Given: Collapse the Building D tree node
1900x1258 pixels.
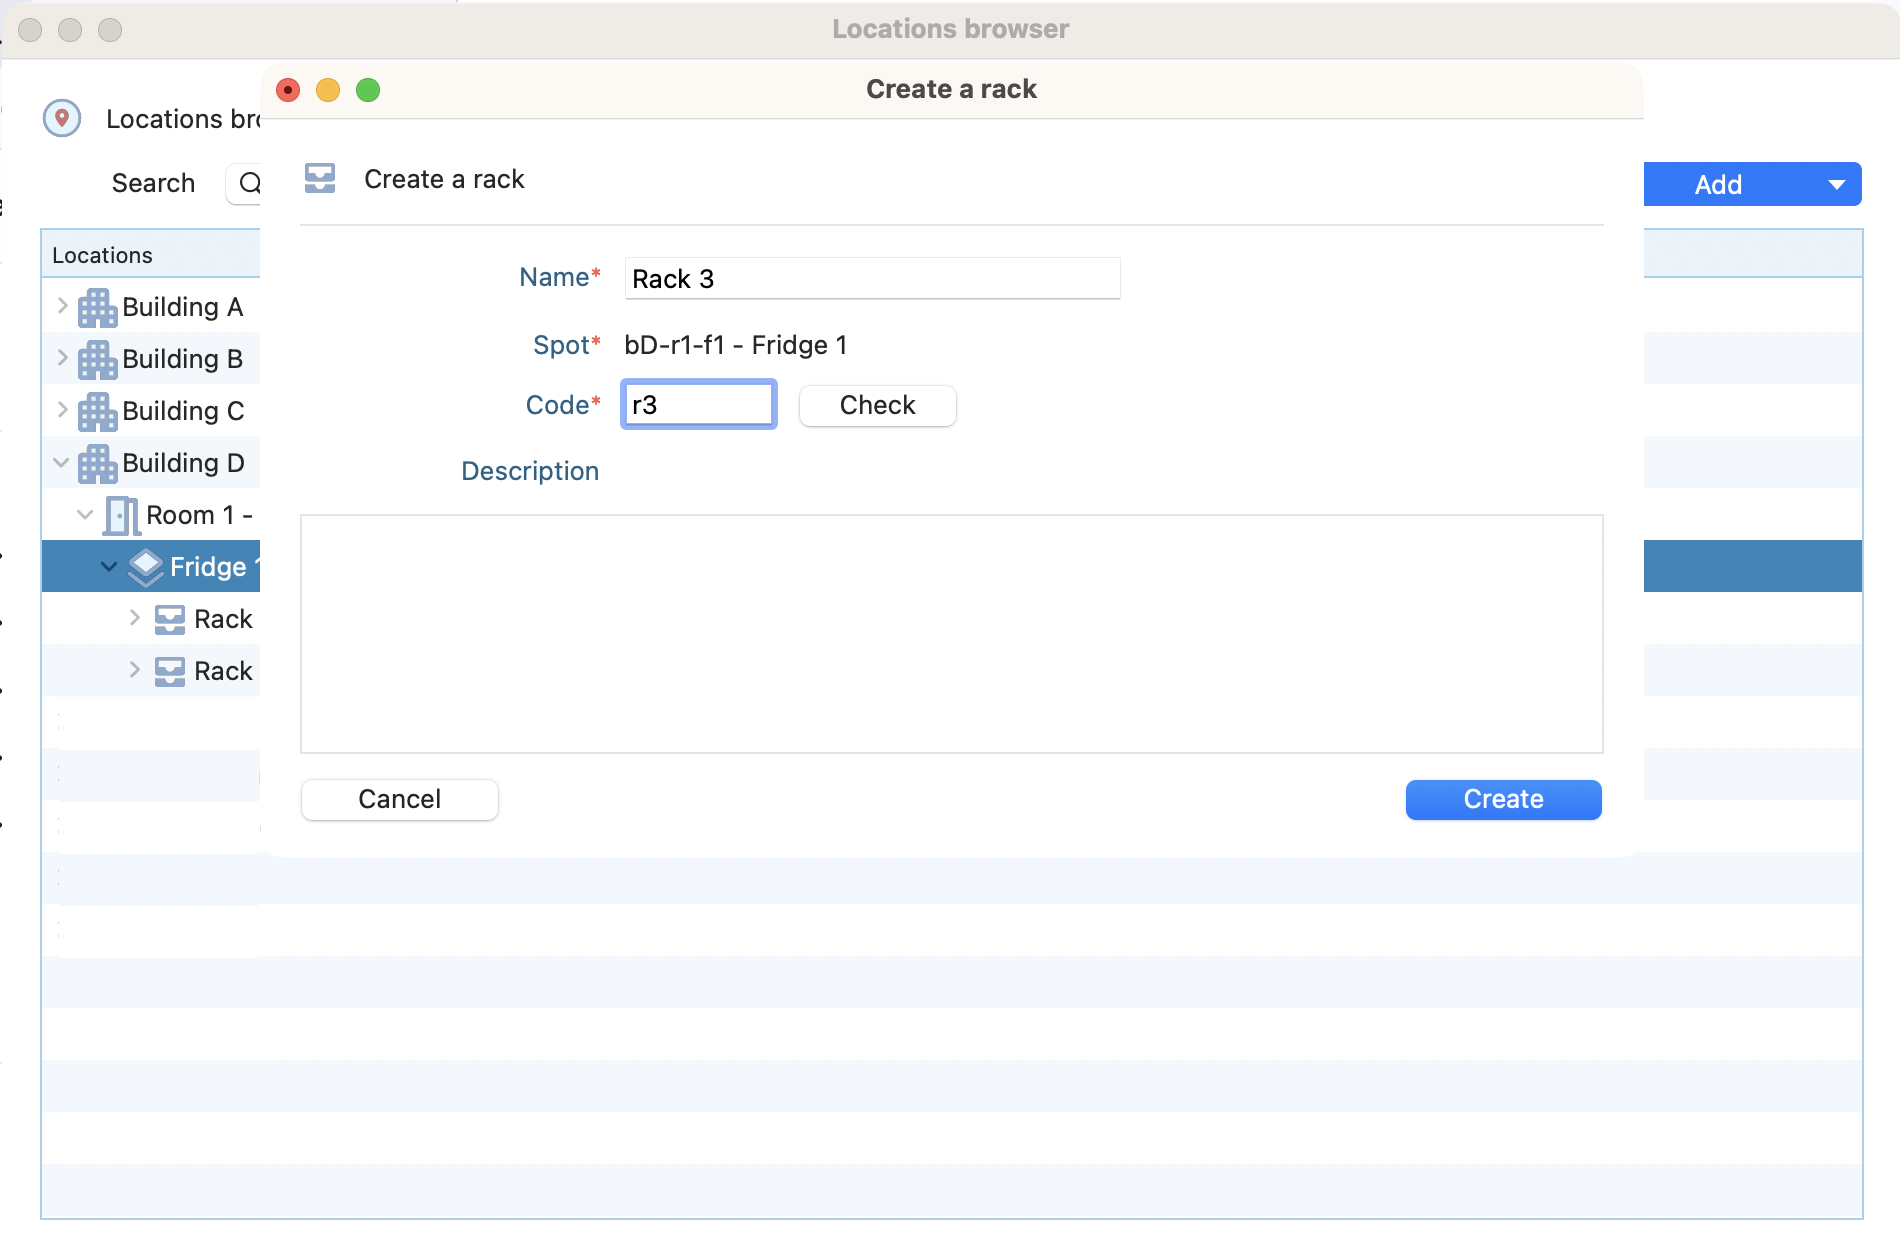Looking at the screenshot, I should pos(62,462).
